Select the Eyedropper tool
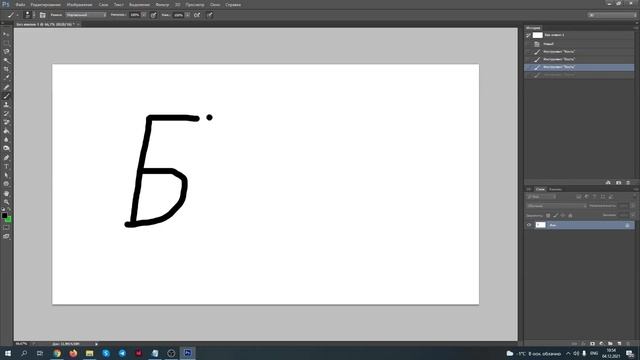The width and height of the screenshot is (640, 360). (6, 78)
